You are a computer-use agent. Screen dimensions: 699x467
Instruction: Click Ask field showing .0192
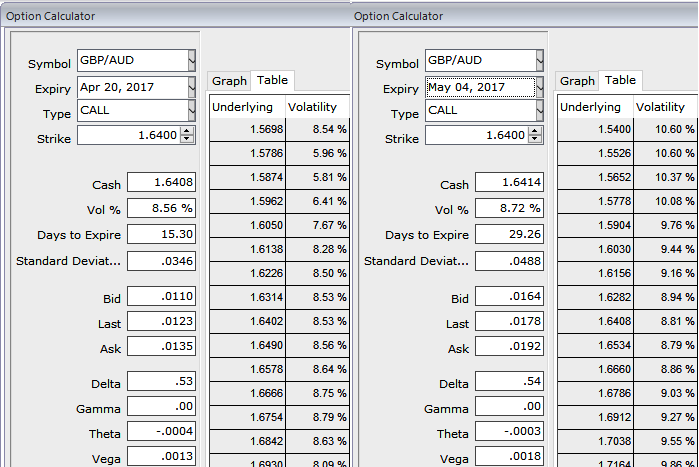click(x=509, y=346)
